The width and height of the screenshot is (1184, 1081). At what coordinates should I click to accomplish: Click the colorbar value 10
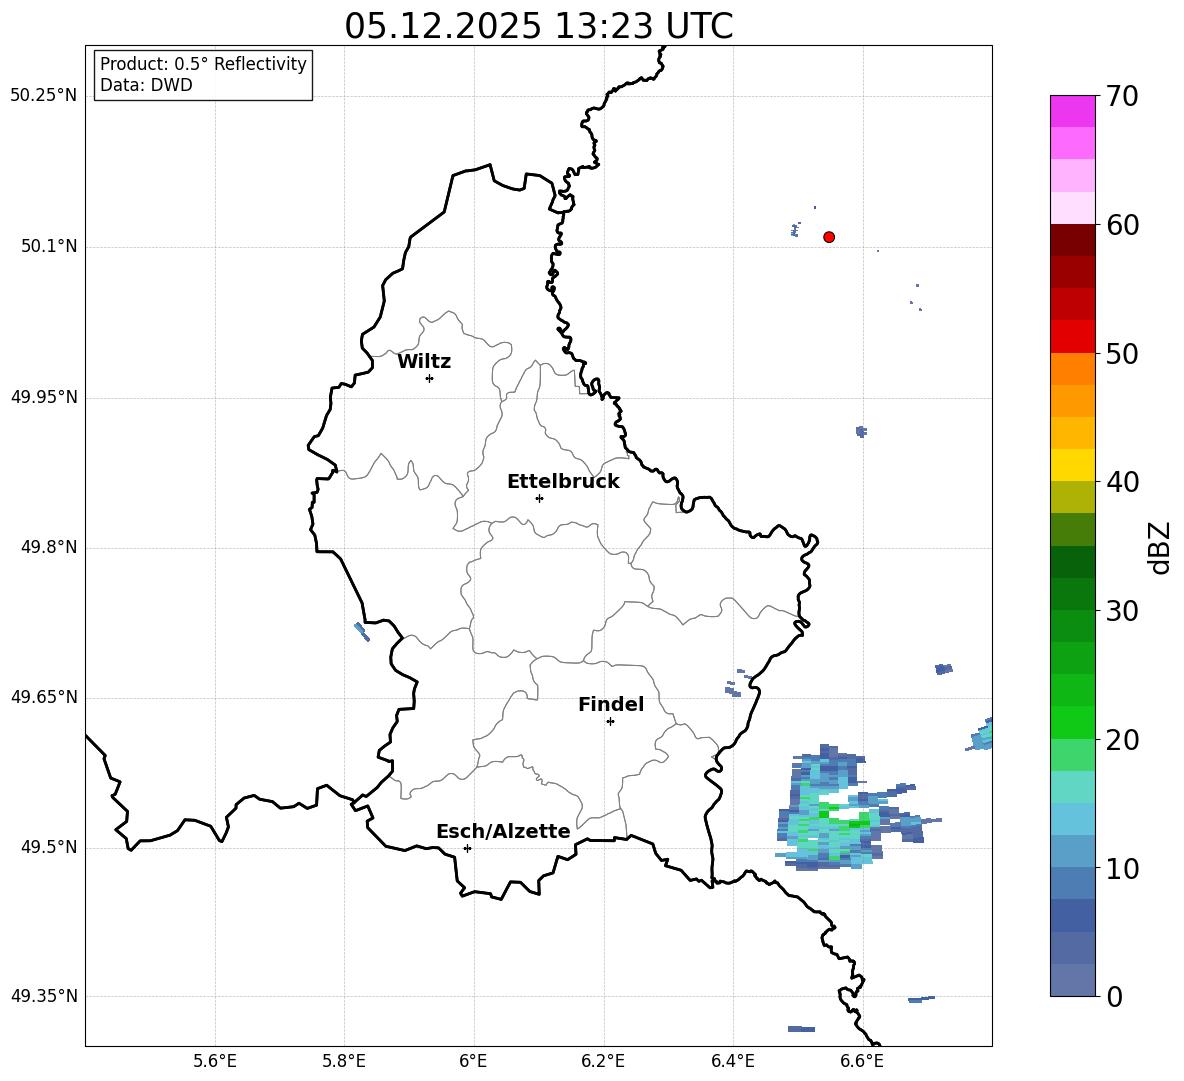tap(1122, 869)
